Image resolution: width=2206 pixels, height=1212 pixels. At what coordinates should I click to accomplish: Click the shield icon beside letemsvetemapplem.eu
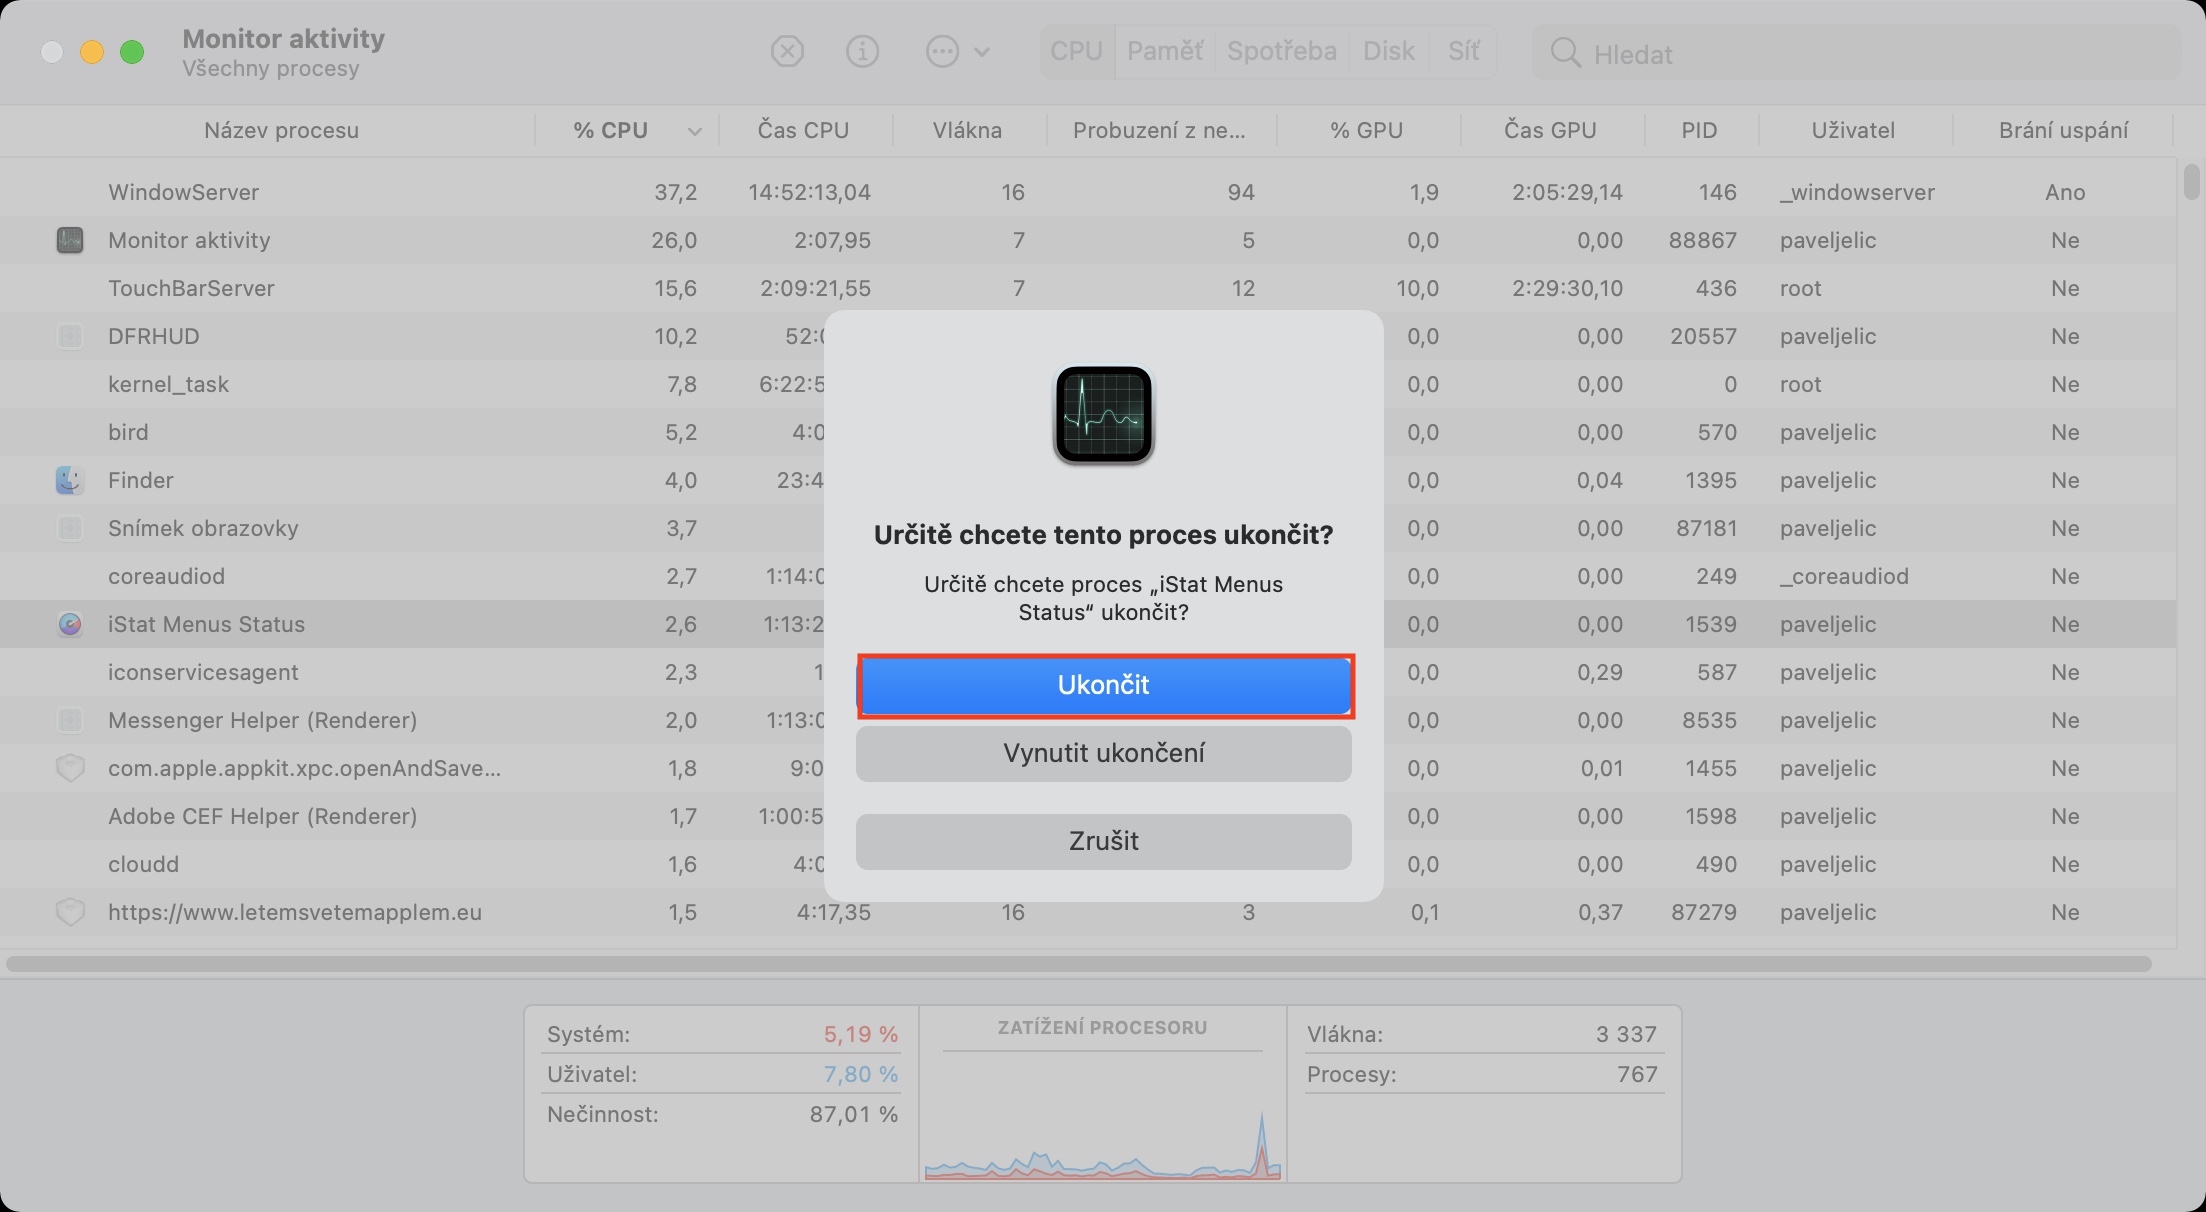tap(69, 912)
